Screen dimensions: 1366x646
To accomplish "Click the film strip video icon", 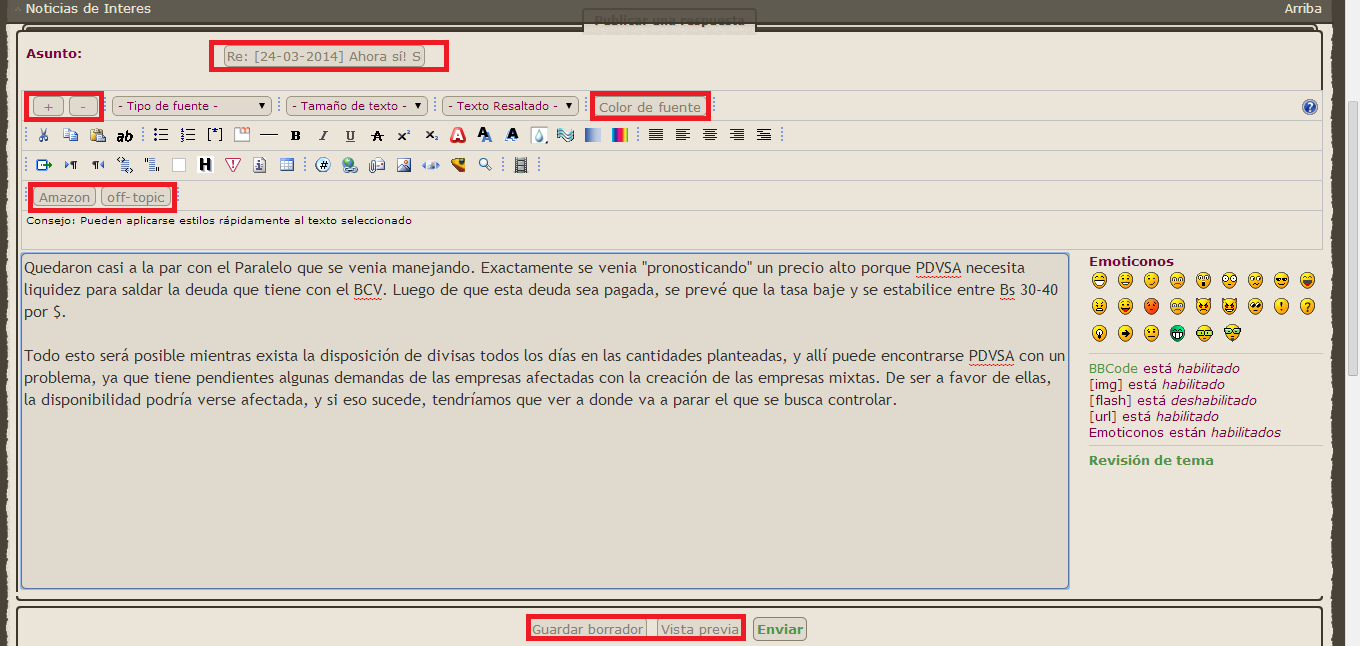I will (x=520, y=165).
